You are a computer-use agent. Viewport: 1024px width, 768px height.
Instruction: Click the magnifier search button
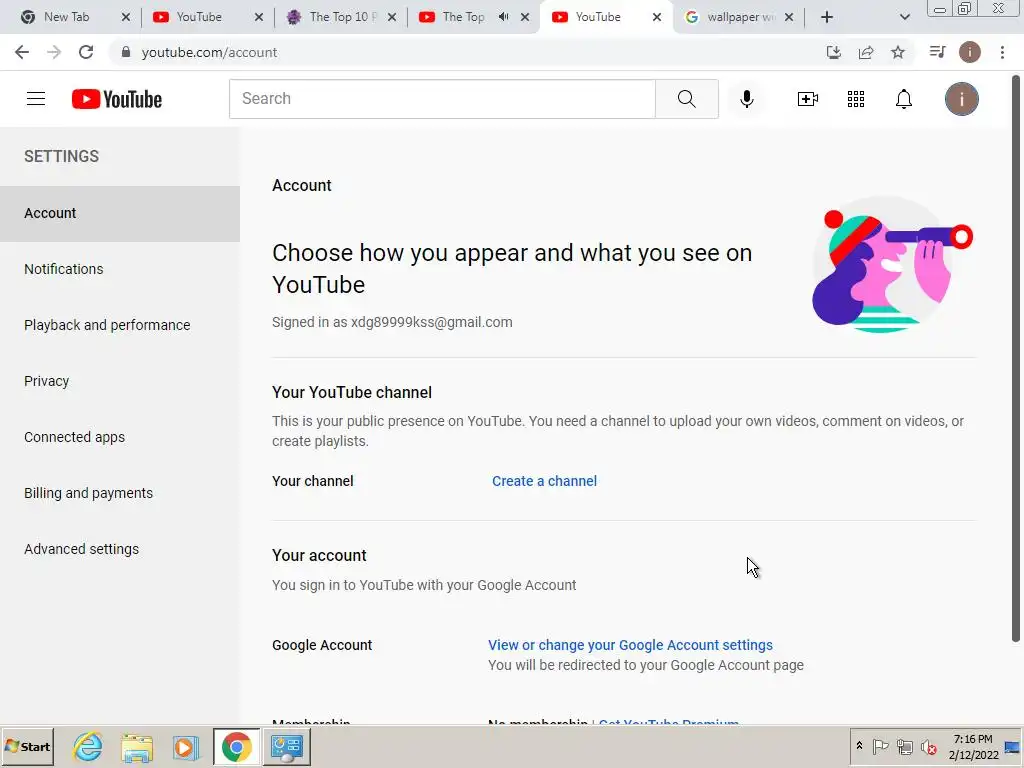point(686,99)
